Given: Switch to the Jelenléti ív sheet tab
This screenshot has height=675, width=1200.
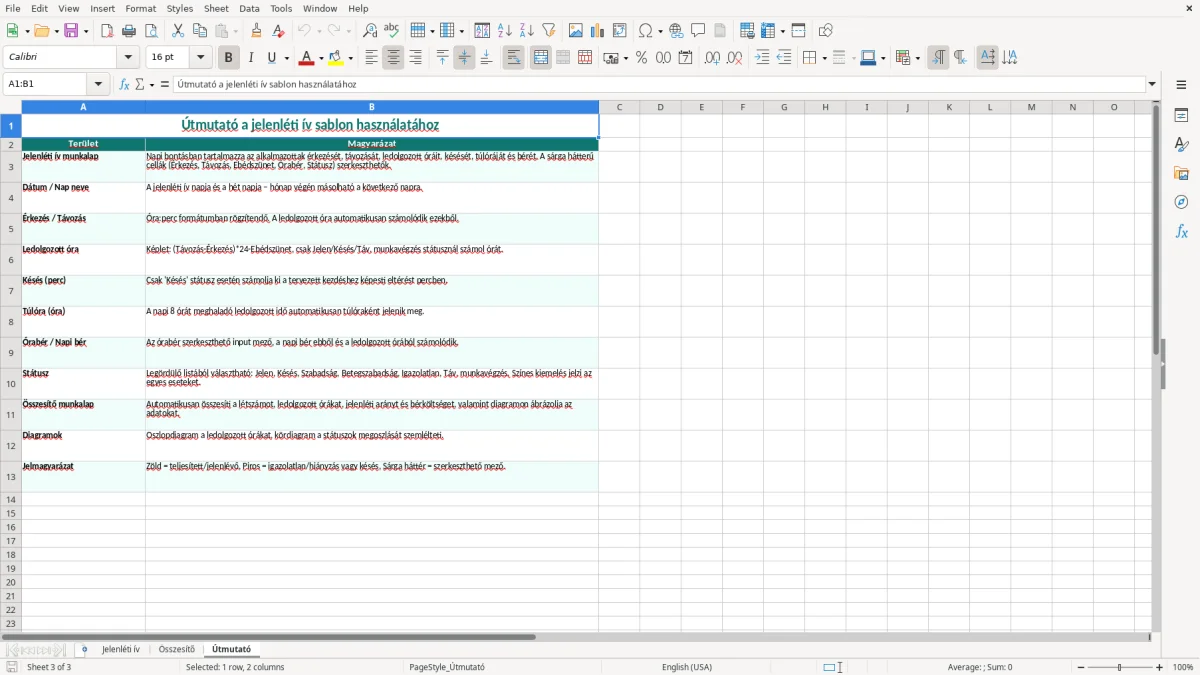Looking at the screenshot, I should (x=121, y=649).
